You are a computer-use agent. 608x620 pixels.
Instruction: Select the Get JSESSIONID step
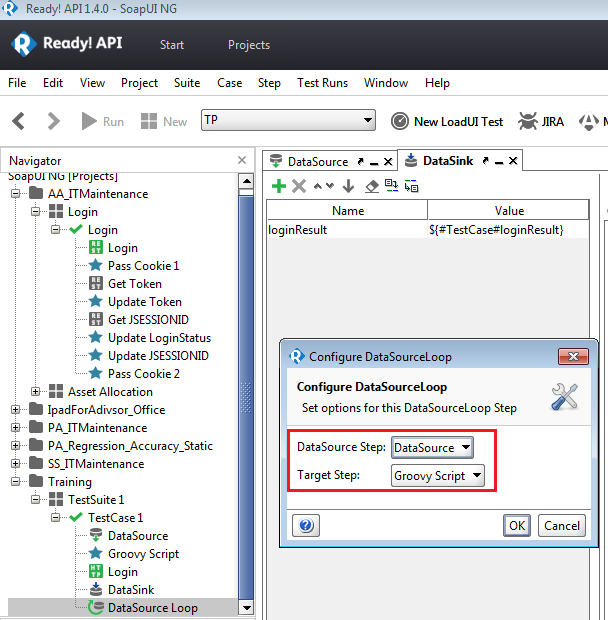pos(148,319)
